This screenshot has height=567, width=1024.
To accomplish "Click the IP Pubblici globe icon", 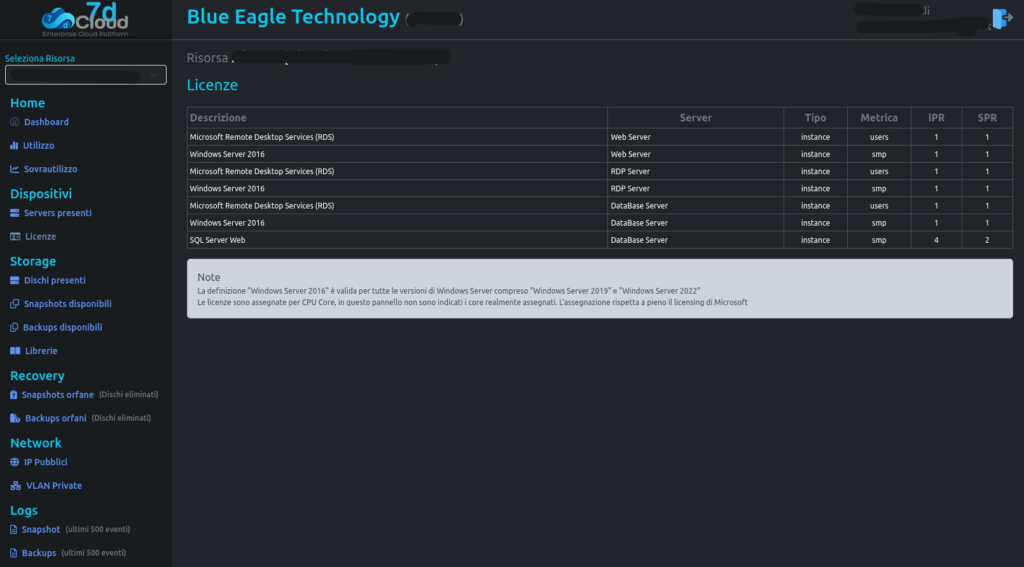I will click(14, 462).
